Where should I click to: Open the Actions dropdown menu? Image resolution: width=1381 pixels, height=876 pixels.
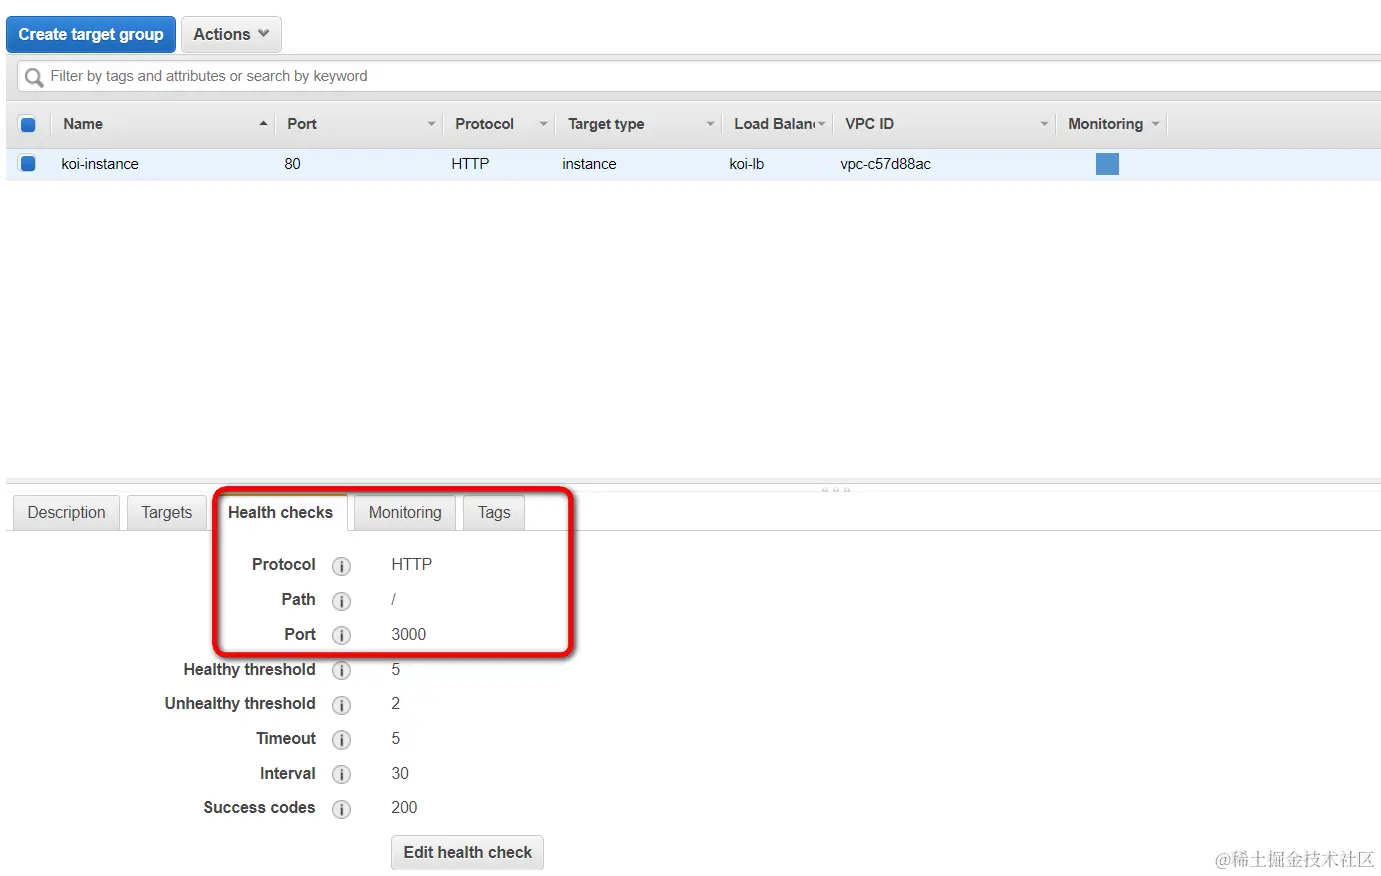click(x=231, y=34)
